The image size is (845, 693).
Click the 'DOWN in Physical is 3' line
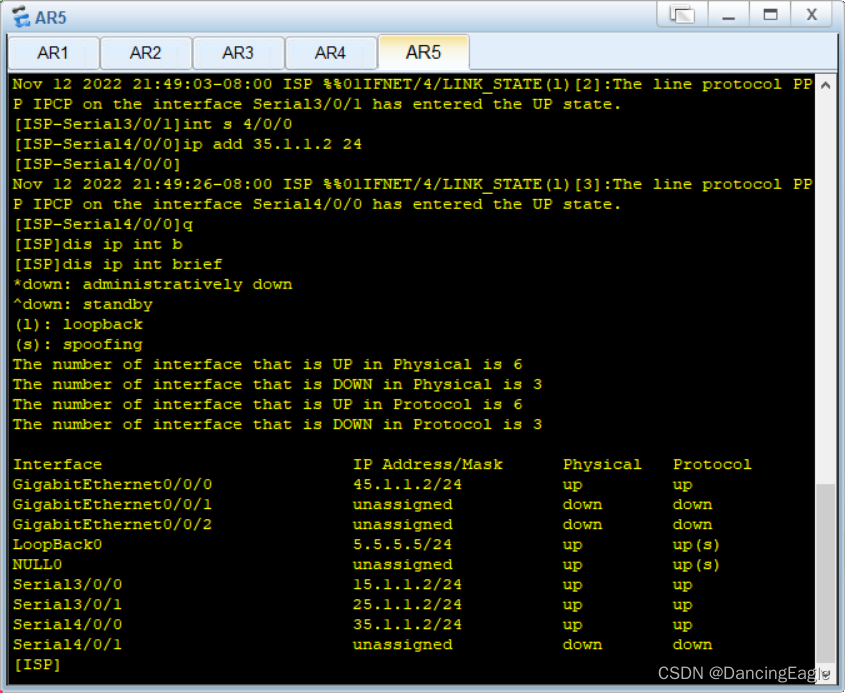point(278,384)
